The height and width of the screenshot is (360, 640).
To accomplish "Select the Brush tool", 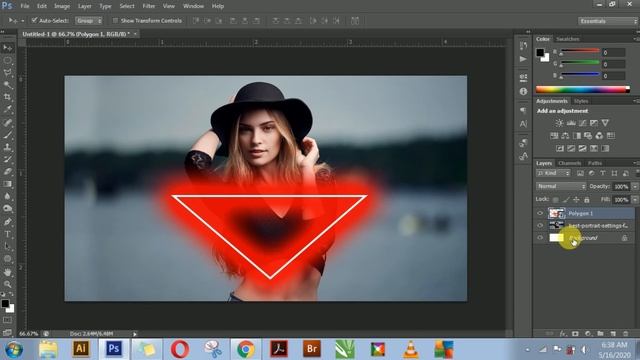I will (x=7, y=135).
